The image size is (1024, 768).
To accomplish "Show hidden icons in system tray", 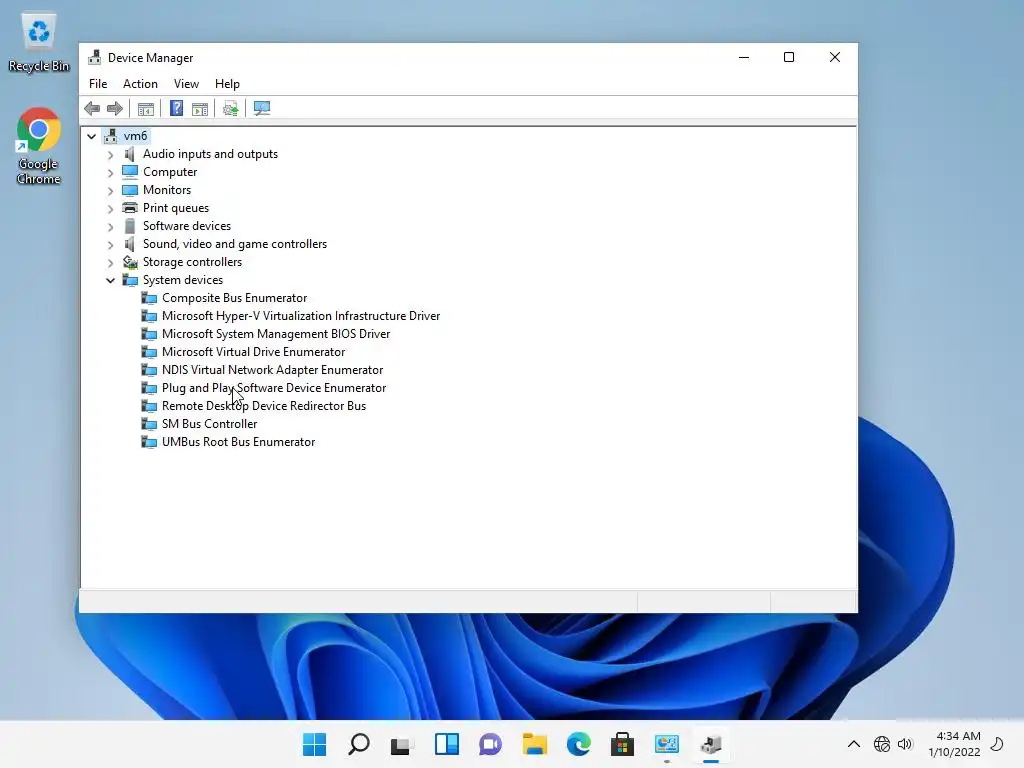I will tap(854, 744).
